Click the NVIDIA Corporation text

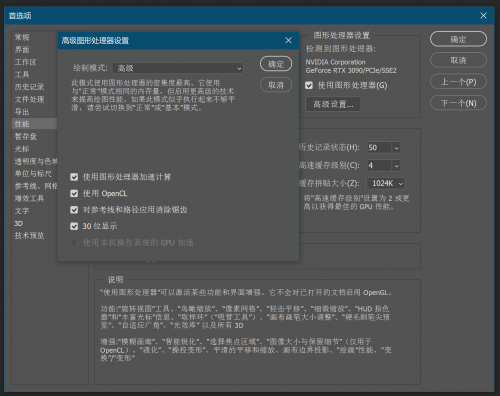click(335, 62)
